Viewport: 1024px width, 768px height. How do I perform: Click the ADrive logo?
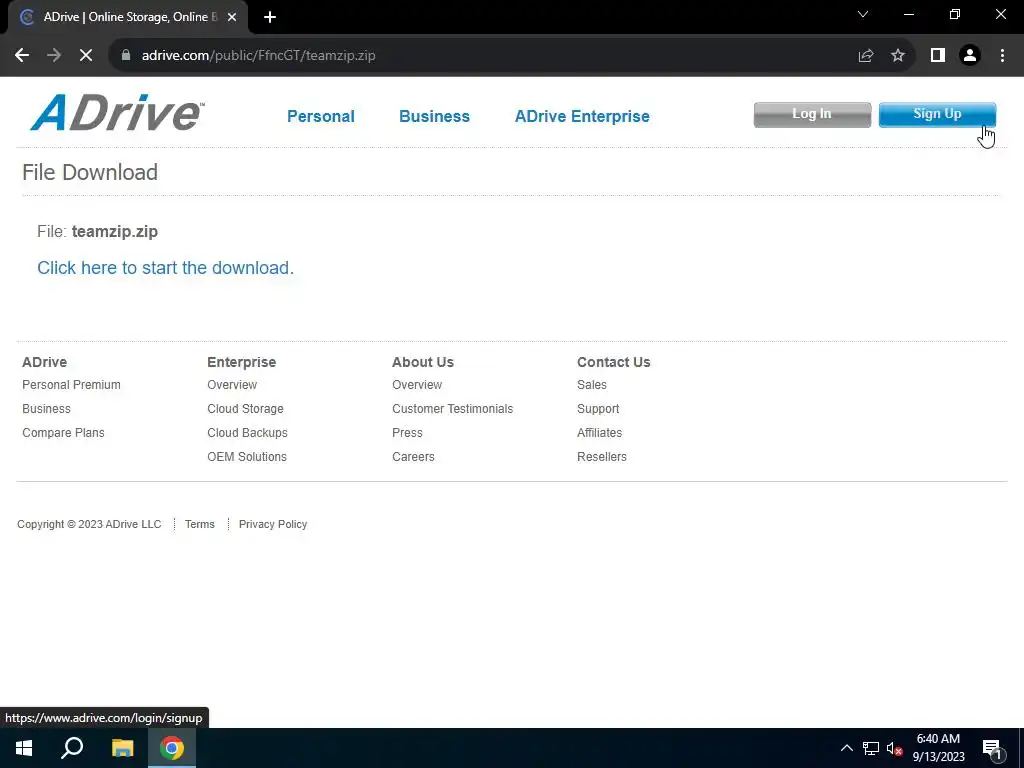pyautogui.click(x=118, y=113)
